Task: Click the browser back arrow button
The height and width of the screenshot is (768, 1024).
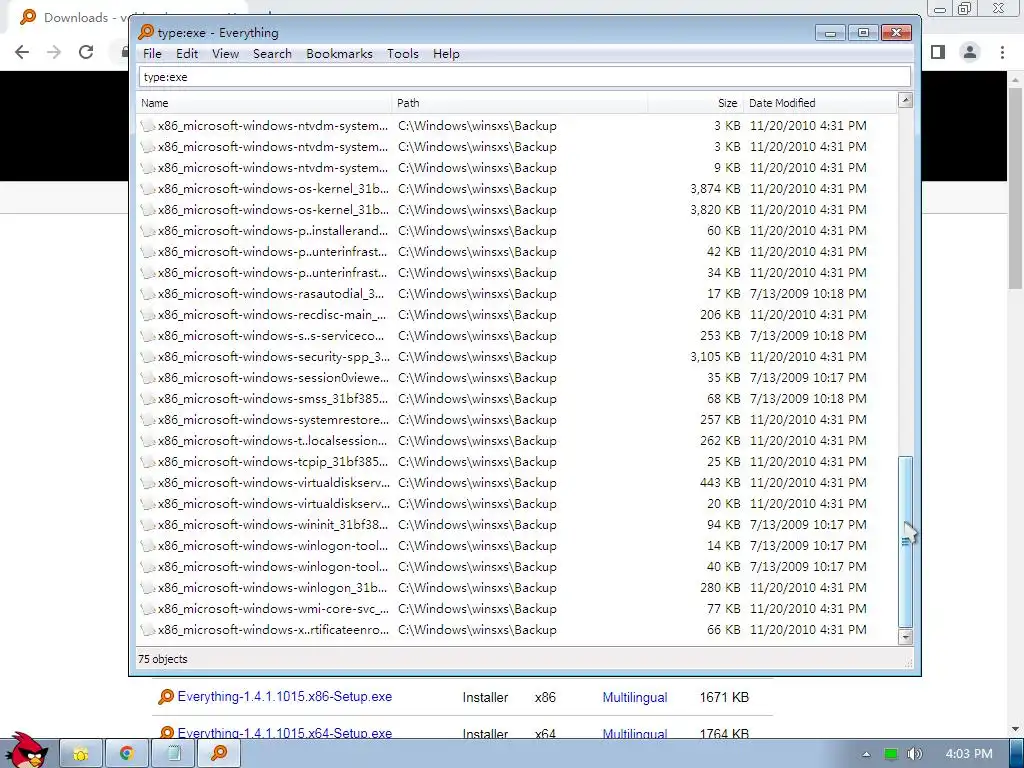Action: (x=22, y=52)
